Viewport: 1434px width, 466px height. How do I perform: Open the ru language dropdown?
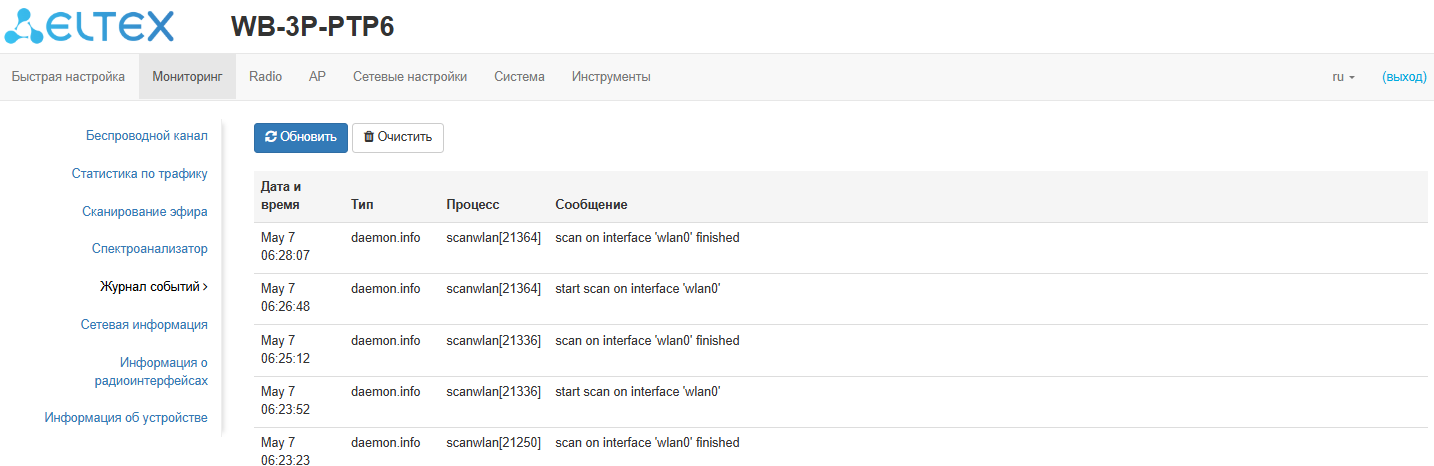pyautogui.click(x=1343, y=77)
